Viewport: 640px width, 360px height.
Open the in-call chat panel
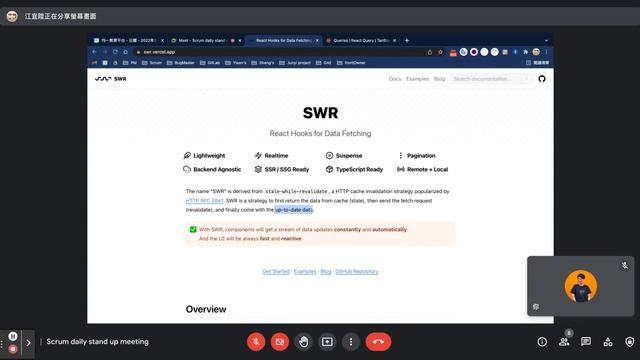click(586, 342)
